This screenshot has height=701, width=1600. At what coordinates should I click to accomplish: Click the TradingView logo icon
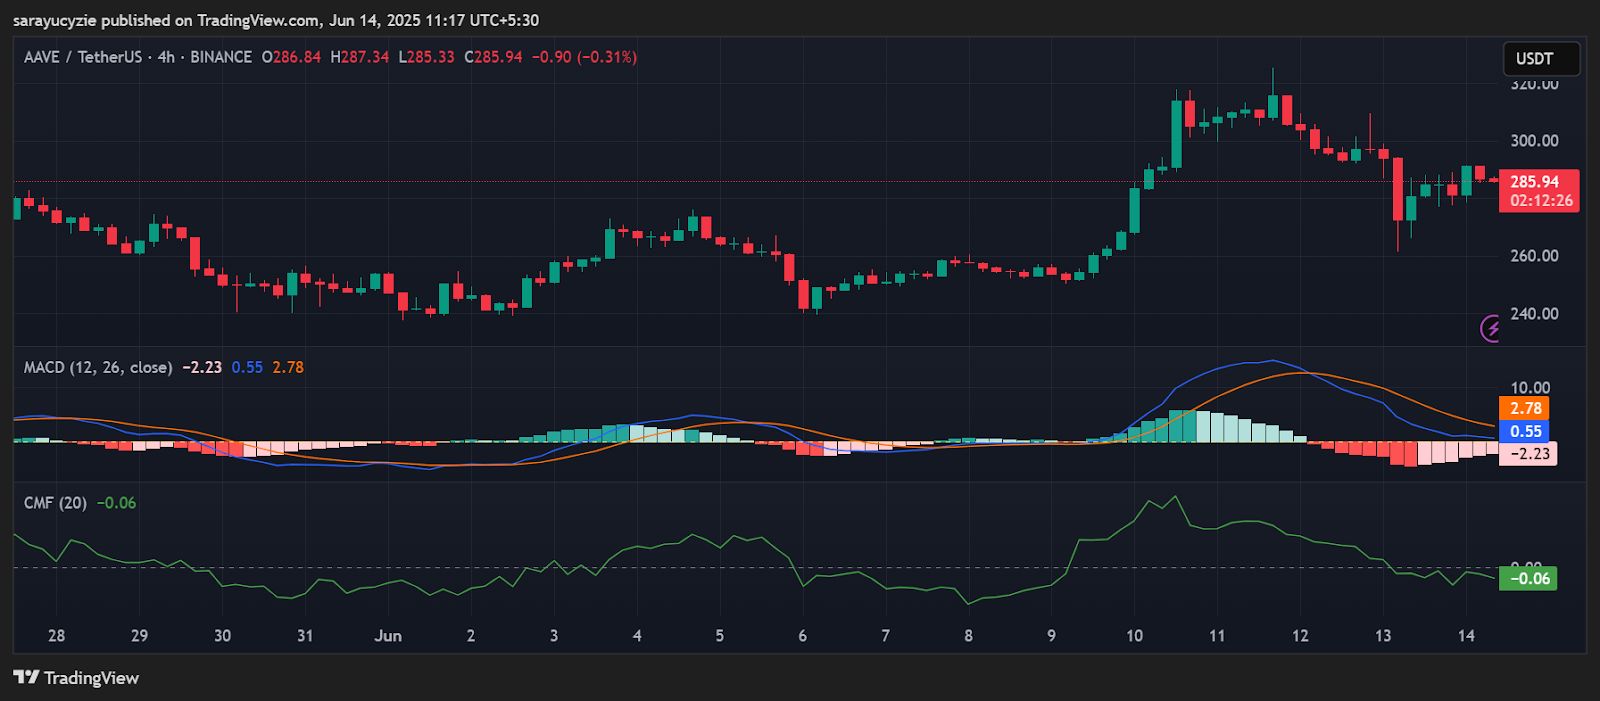[x=26, y=677]
